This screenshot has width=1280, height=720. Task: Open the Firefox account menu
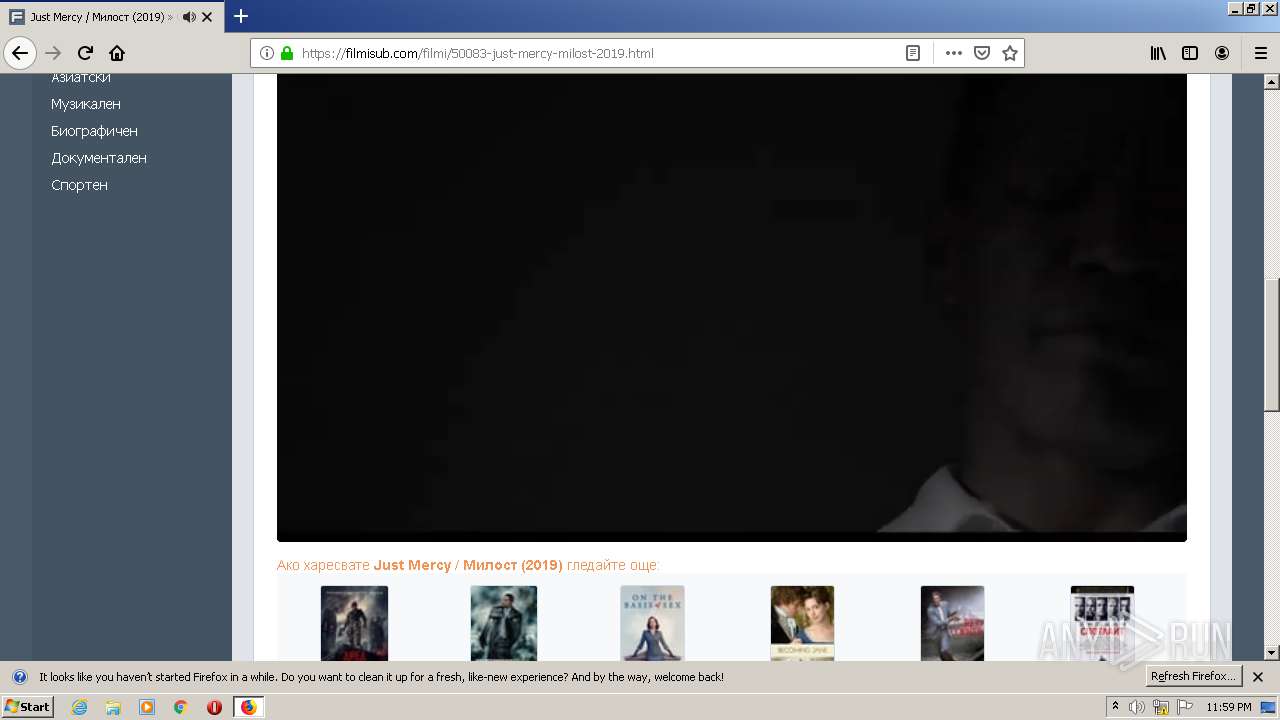tap(1222, 53)
